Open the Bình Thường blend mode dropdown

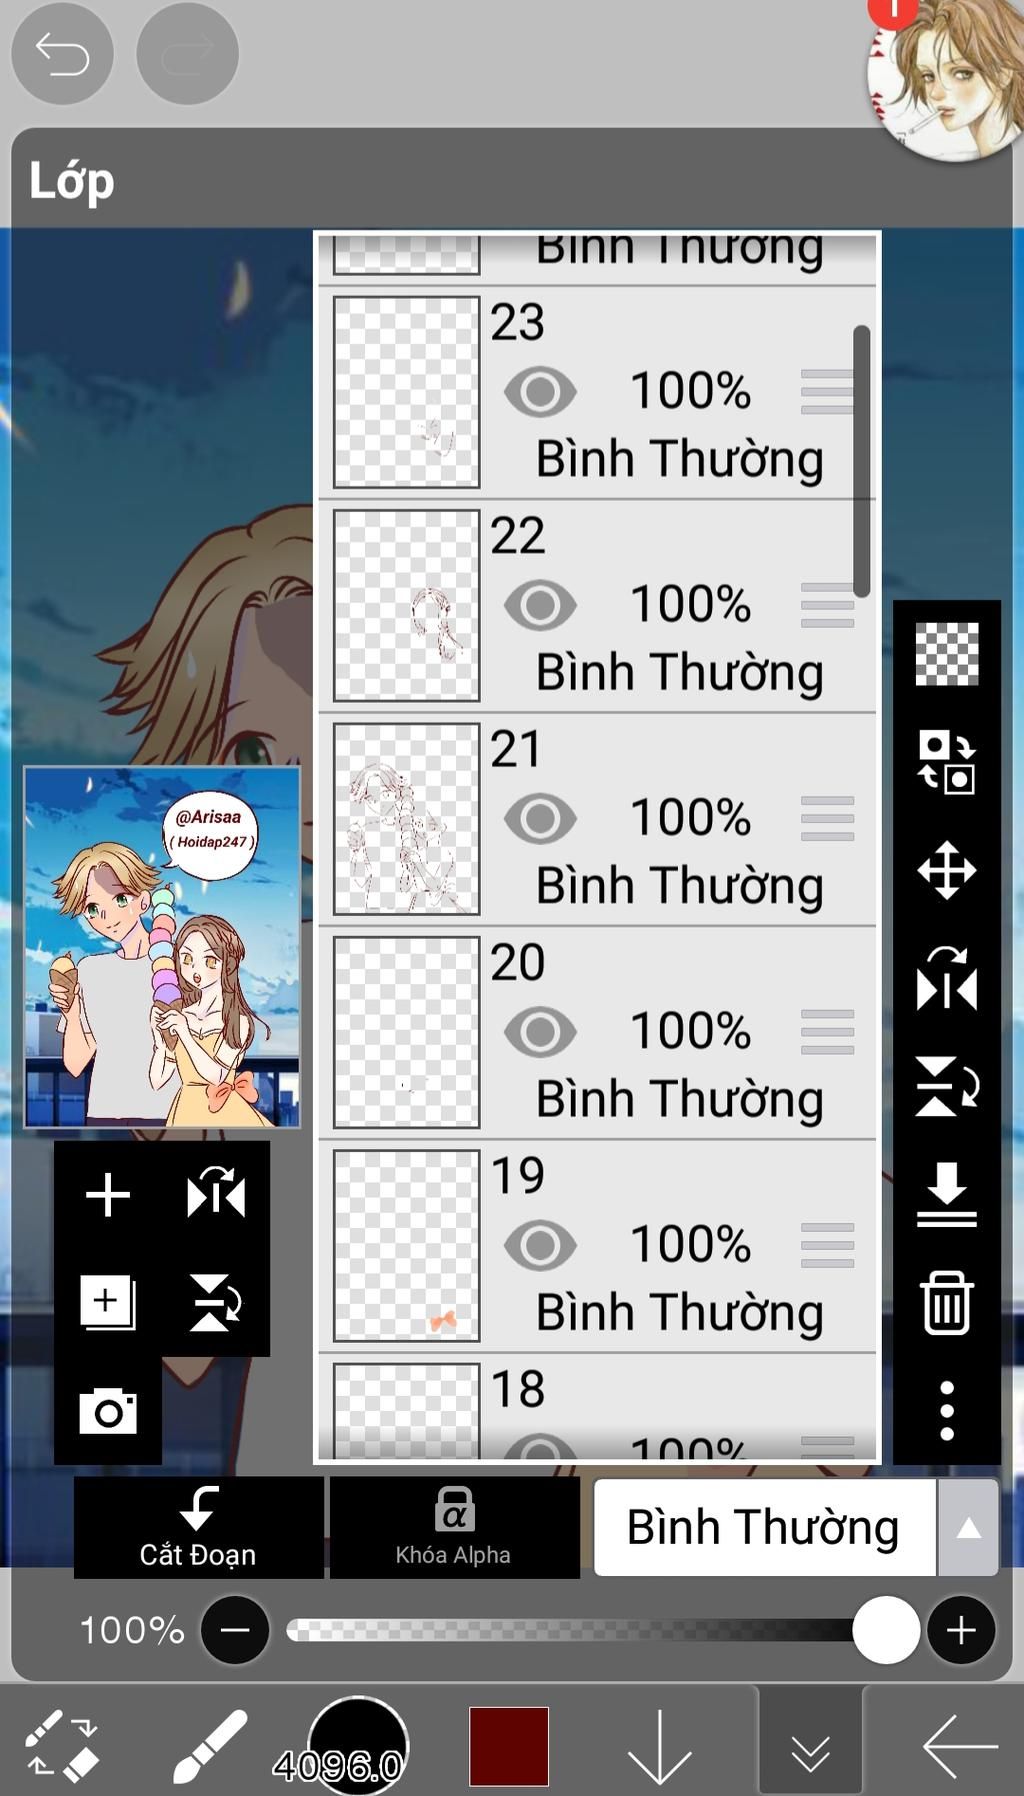[x=765, y=1528]
